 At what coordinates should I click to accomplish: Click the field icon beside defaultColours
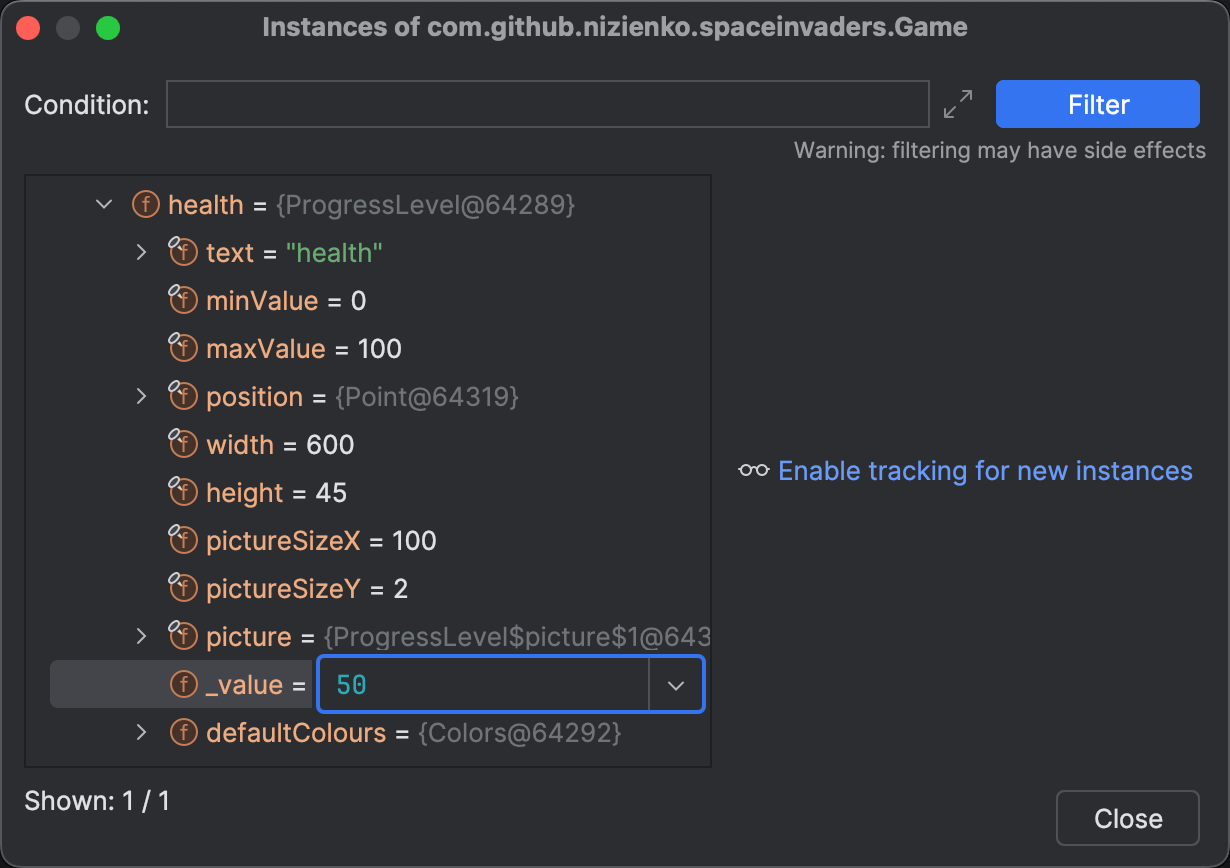pyautogui.click(x=184, y=733)
